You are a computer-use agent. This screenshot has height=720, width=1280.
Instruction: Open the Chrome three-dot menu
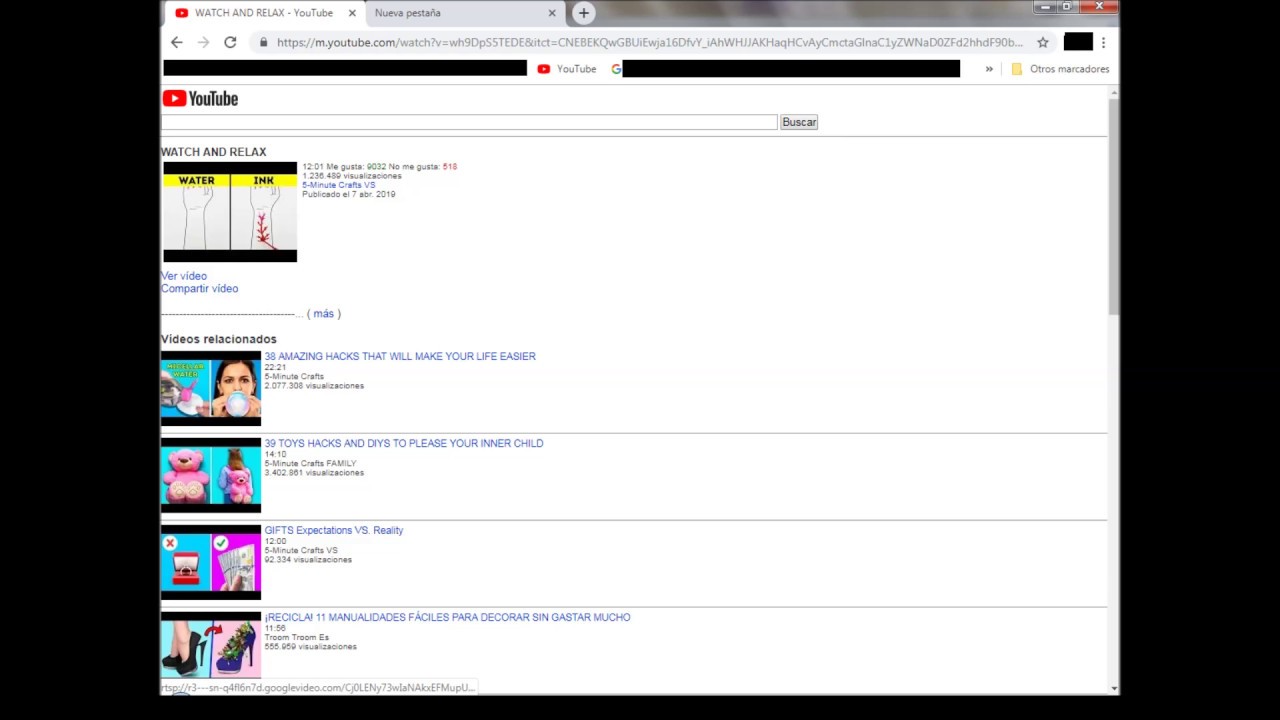pyautogui.click(x=1103, y=42)
